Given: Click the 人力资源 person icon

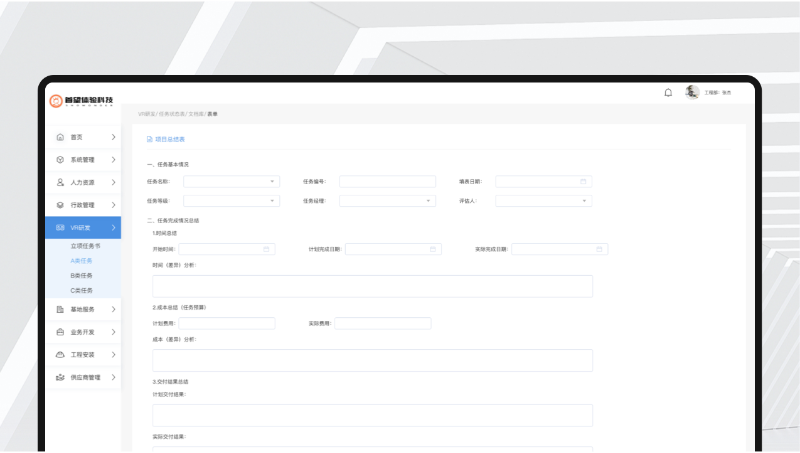Looking at the screenshot, I should point(60,182).
